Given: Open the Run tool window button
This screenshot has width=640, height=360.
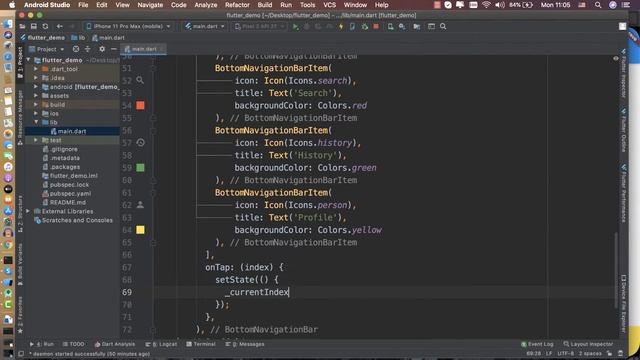Looking at the screenshot, I should click(42, 344).
